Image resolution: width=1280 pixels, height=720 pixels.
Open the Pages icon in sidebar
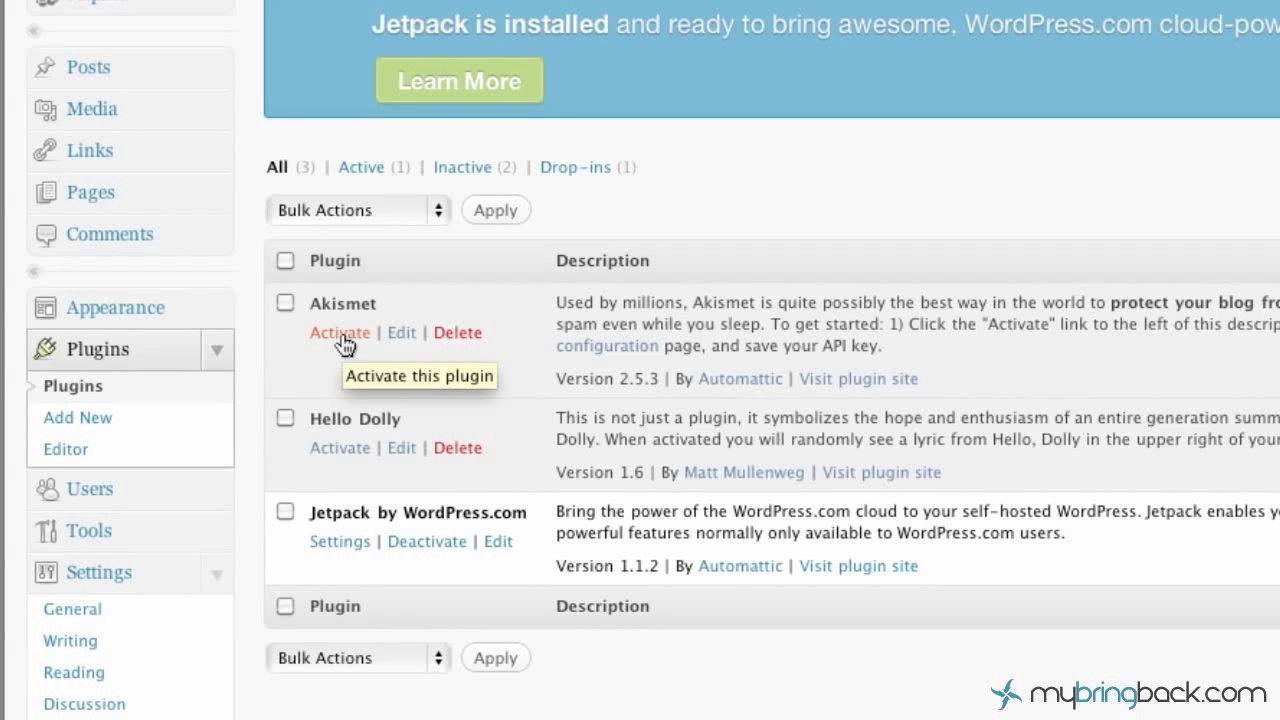45,192
